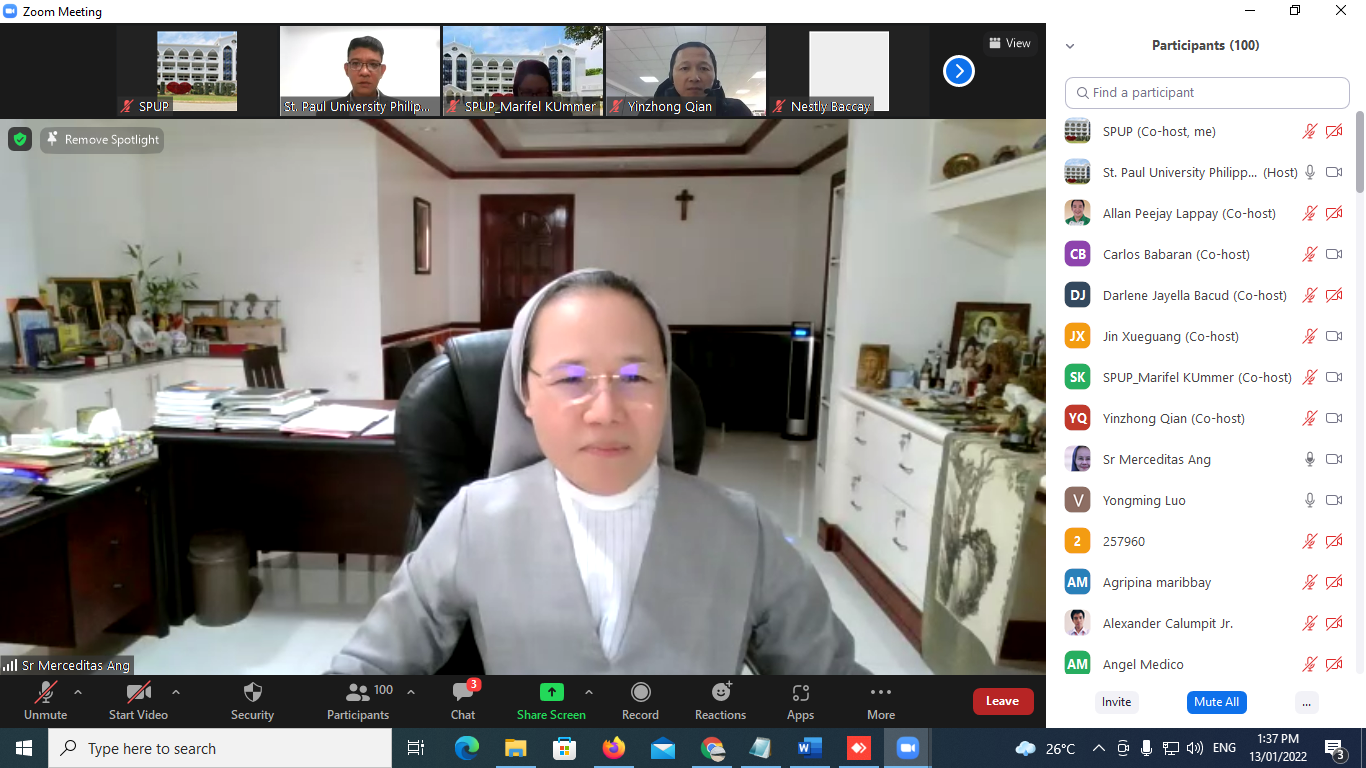Viewport: 1366px width, 768px height.
Task: Select the Yinzhong Qian video thumbnail
Action: coord(686,71)
